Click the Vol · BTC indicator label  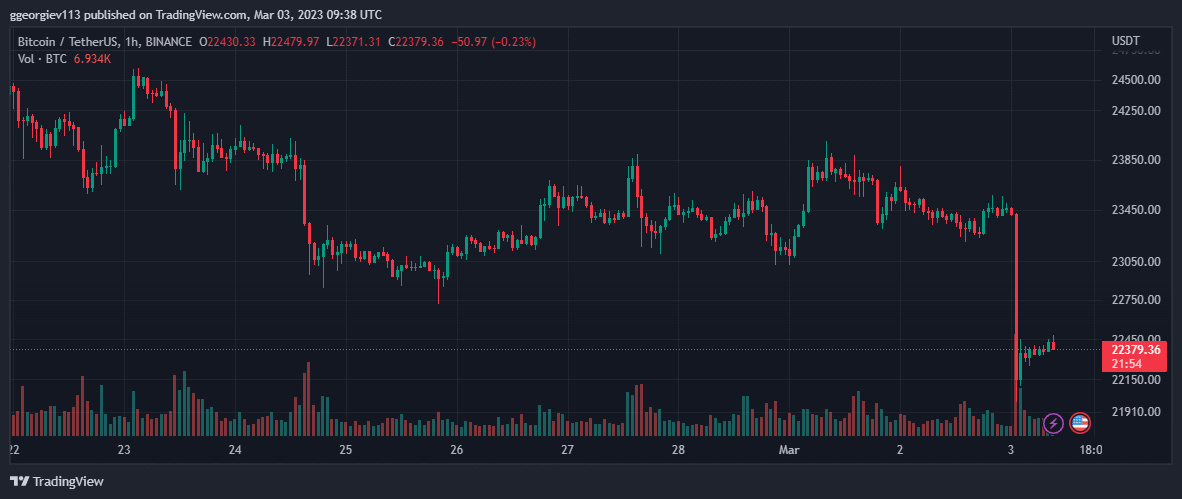click(42, 58)
